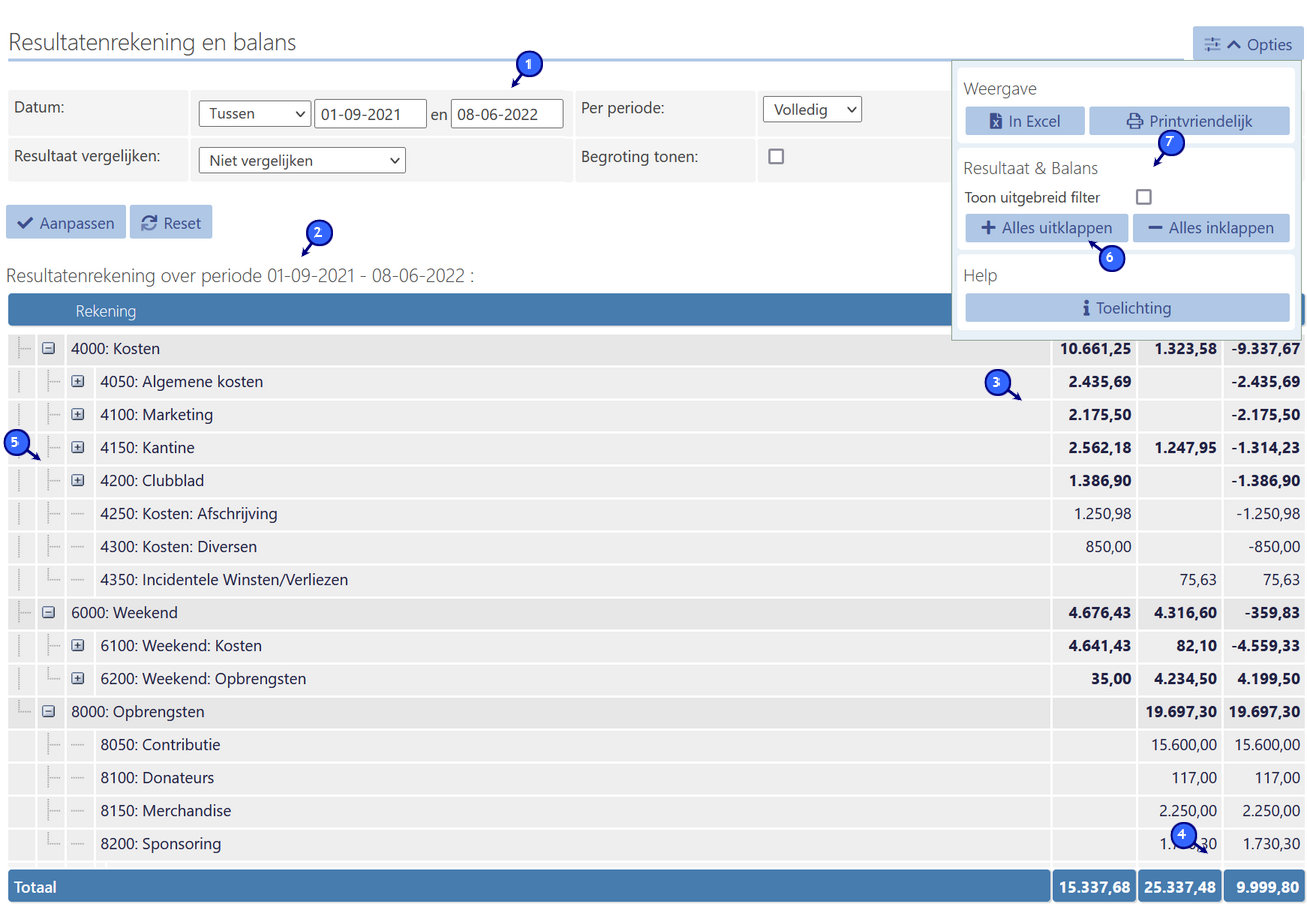Reset the filter form
The width and height of the screenshot is (1307, 904).
(171, 222)
